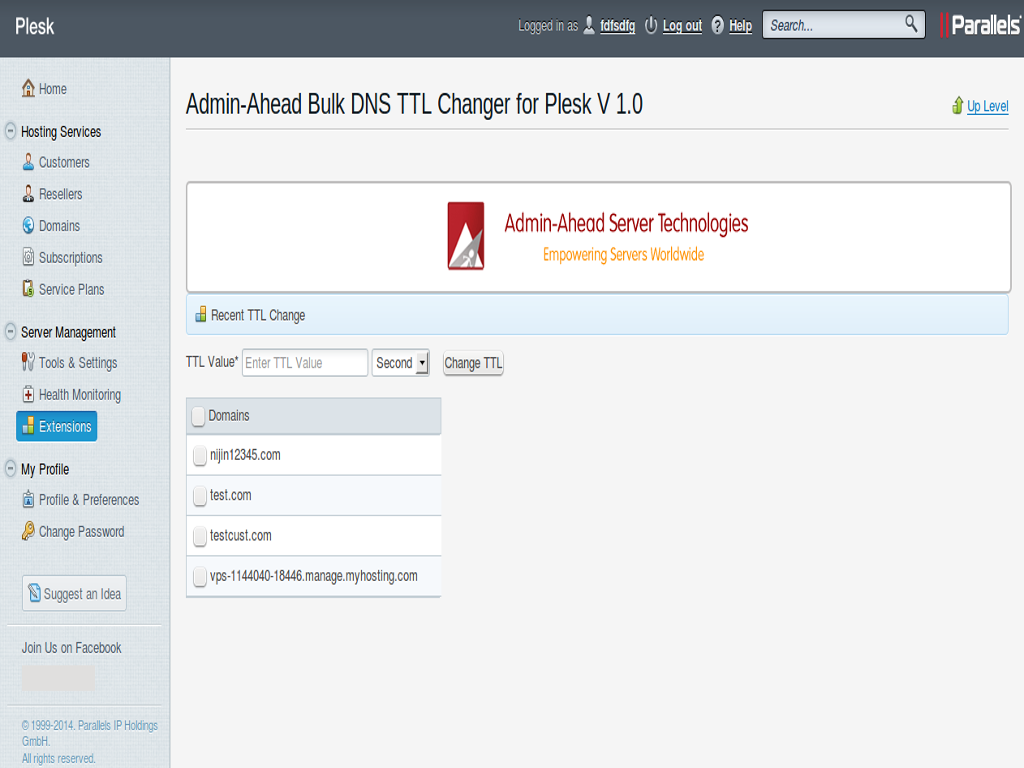Image resolution: width=1024 pixels, height=768 pixels.
Task: Open Home in the sidebar
Action: click(x=52, y=89)
